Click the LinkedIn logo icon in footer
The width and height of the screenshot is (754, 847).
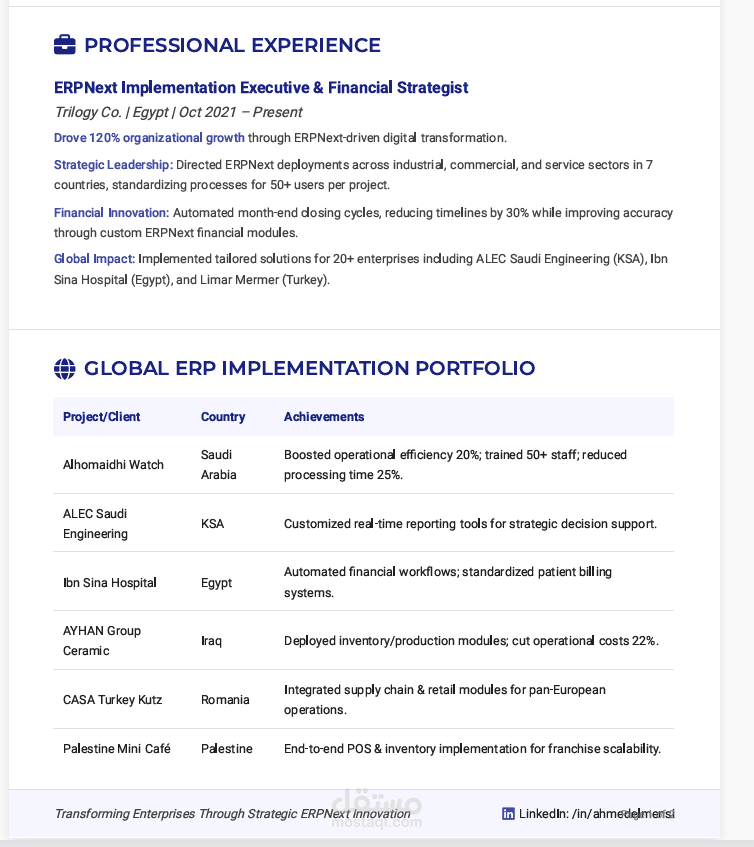click(508, 814)
